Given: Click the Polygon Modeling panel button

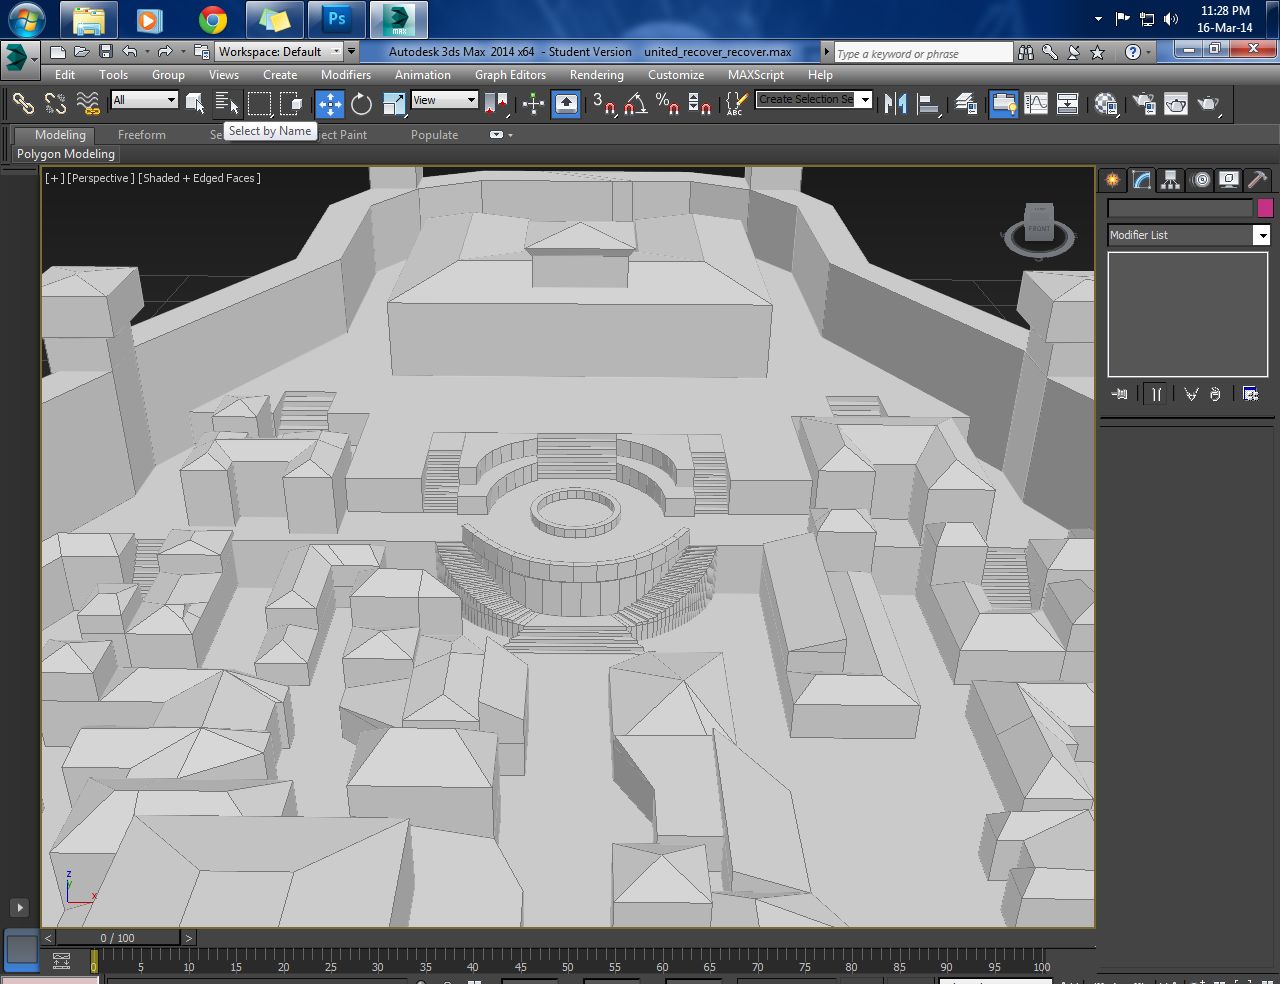Looking at the screenshot, I should [66, 154].
